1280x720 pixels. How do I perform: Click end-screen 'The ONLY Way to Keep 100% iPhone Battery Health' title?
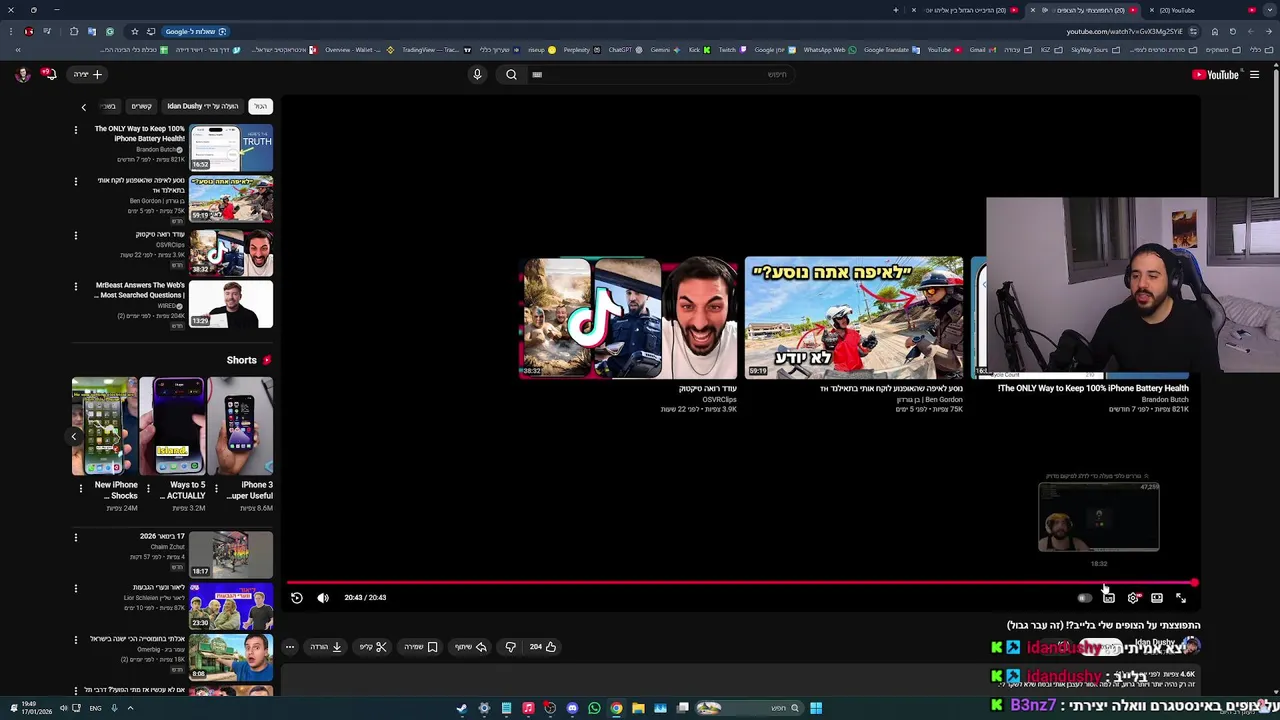(x=1093, y=388)
